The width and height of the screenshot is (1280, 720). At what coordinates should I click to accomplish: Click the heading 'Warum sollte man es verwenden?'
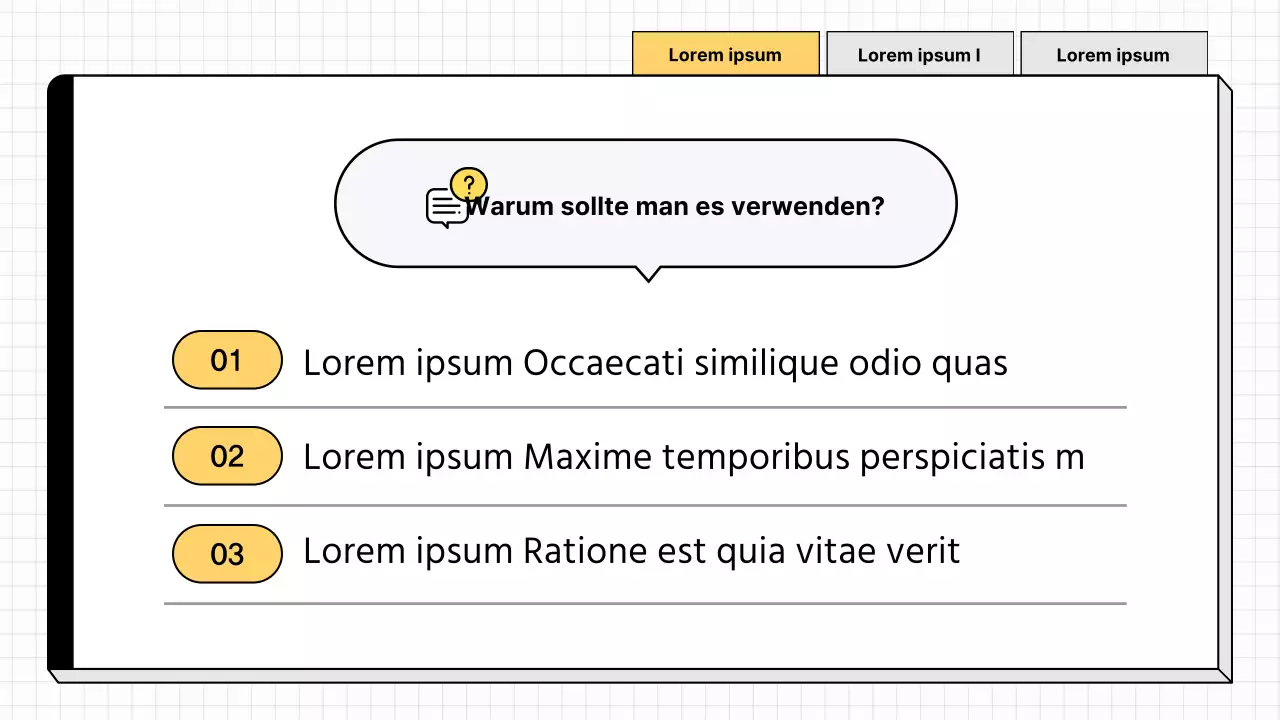click(676, 207)
